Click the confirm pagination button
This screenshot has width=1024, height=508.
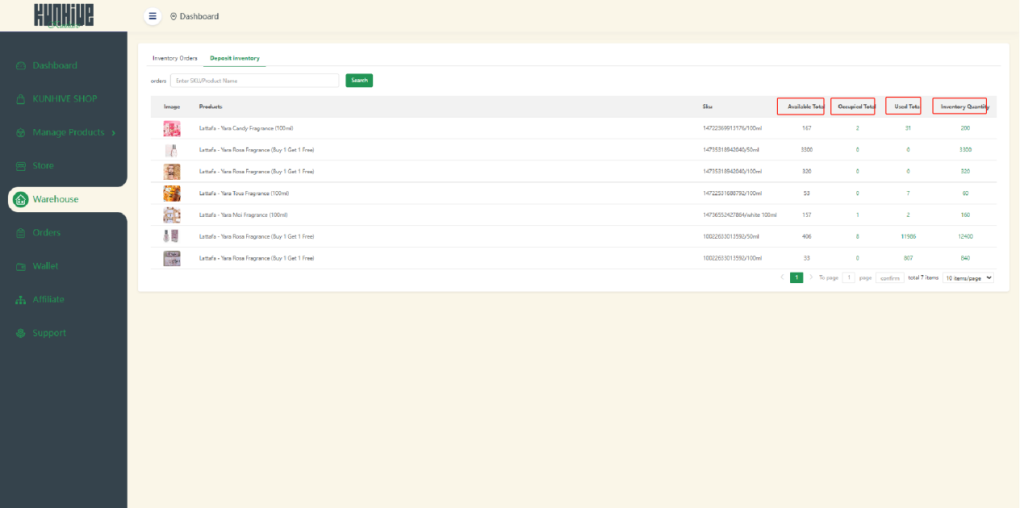[890, 278]
